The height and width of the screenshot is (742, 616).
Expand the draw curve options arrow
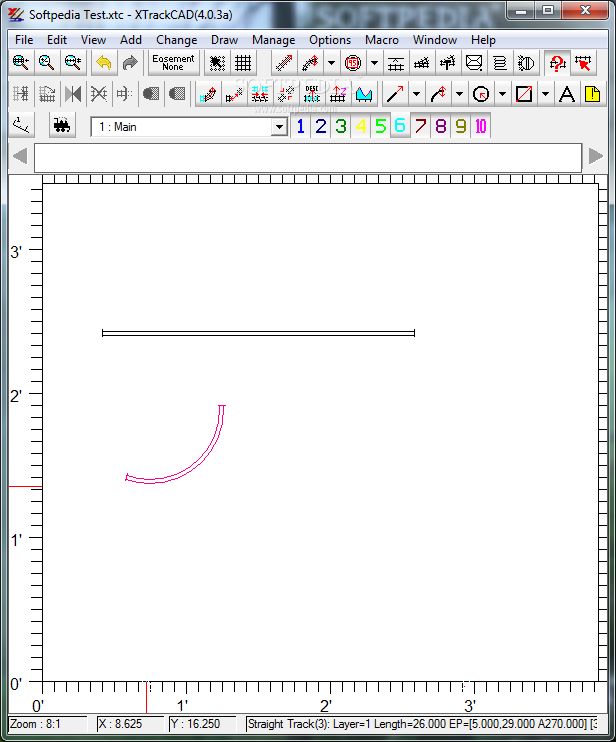(459, 94)
